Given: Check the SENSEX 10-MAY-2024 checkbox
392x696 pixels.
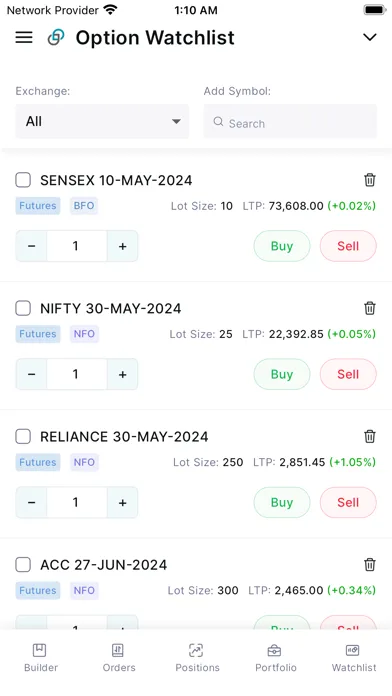Looking at the screenshot, I should click(23, 180).
